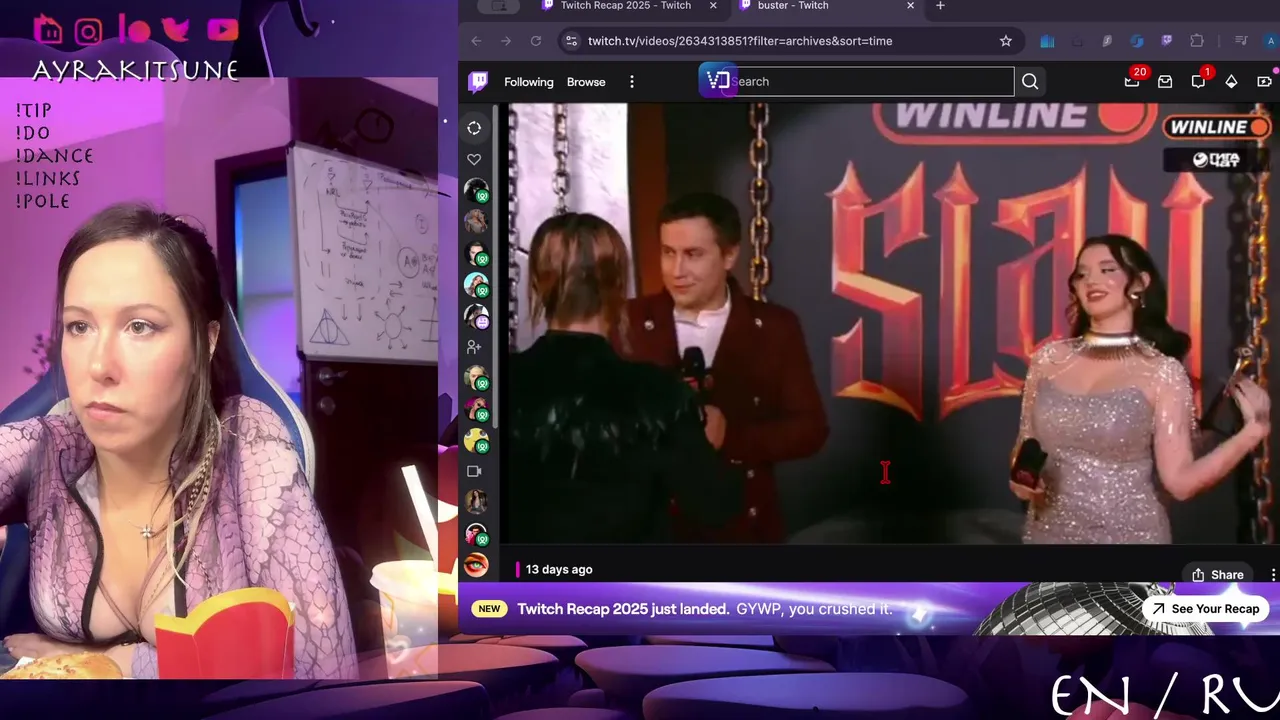
Task: Click the !LINKS command text
Action: (47, 179)
